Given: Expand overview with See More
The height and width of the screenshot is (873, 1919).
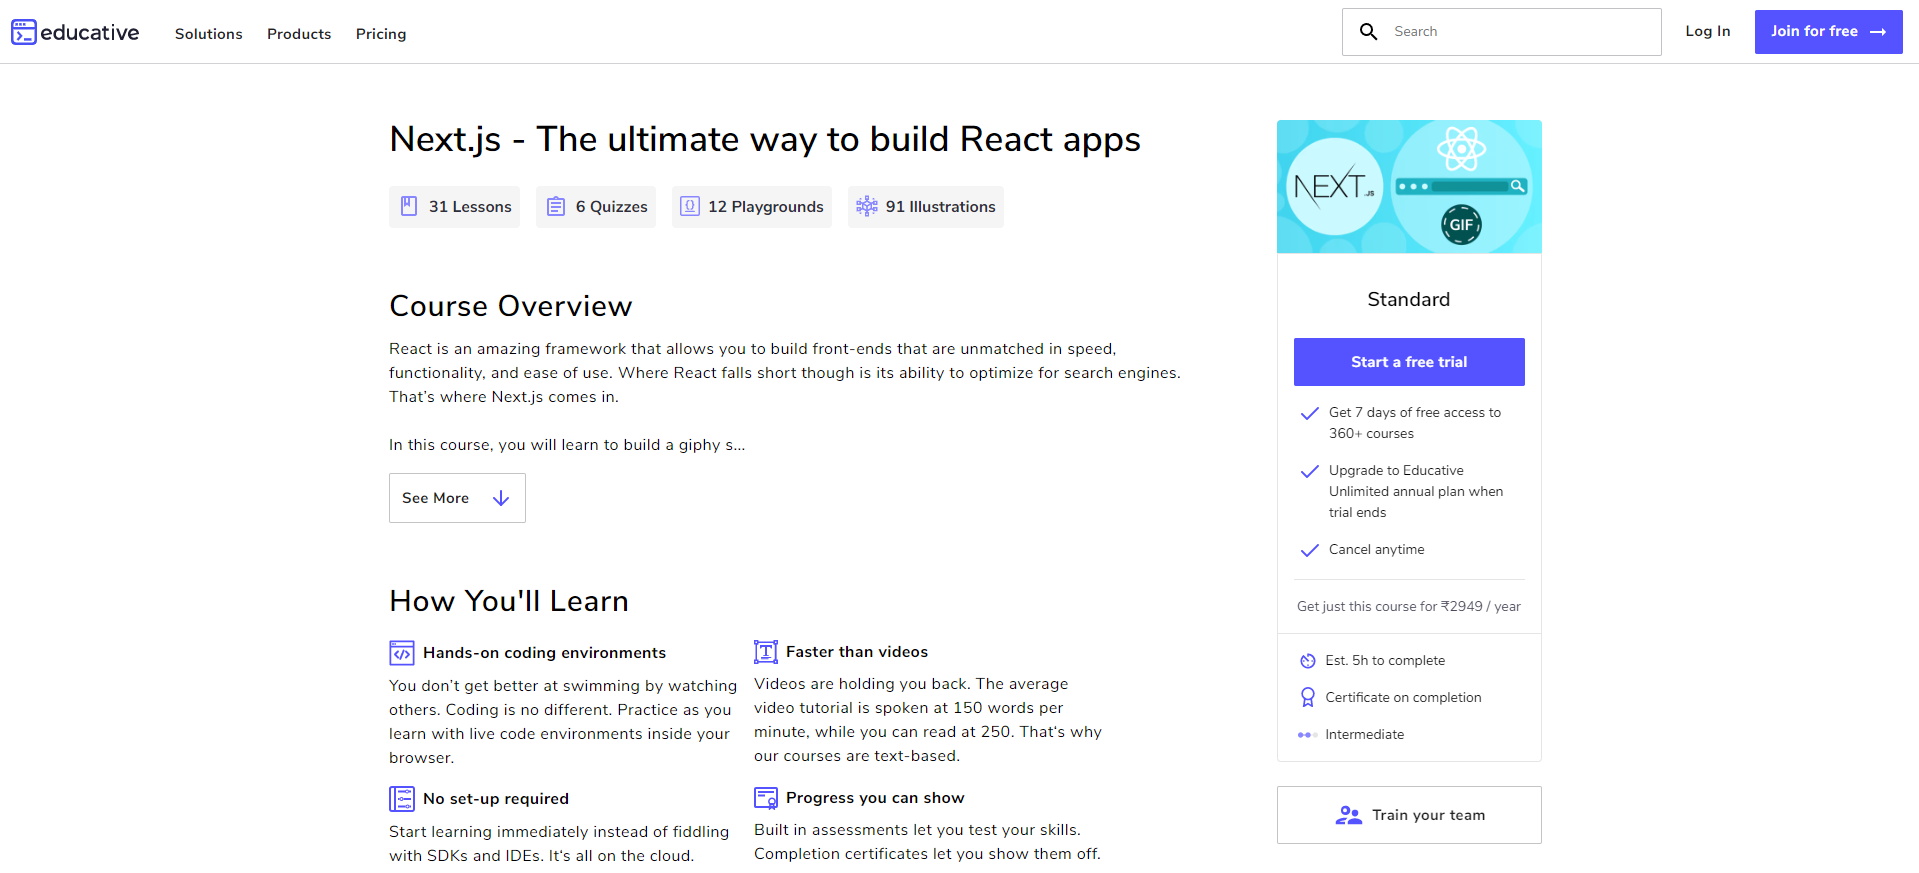Looking at the screenshot, I should (x=457, y=498).
